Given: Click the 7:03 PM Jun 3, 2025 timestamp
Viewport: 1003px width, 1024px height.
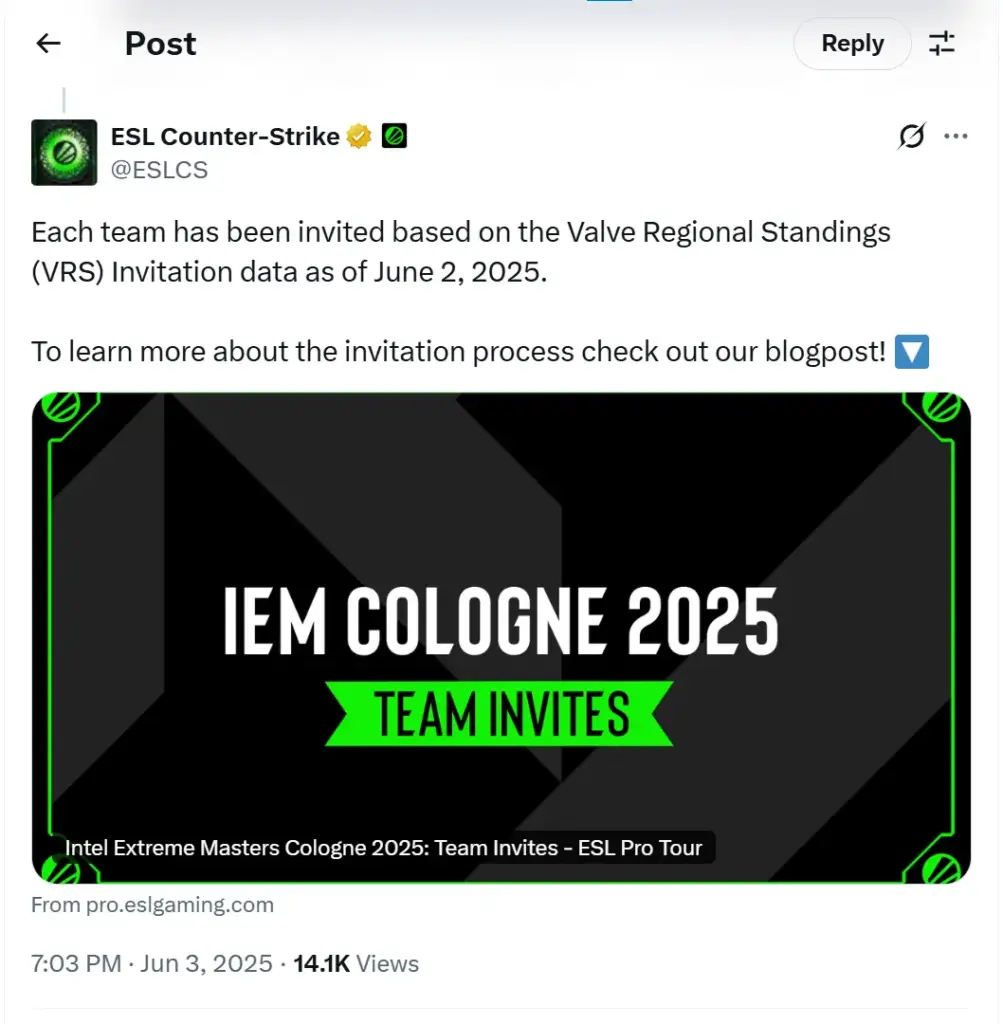Looking at the screenshot, I should (151, 964).
